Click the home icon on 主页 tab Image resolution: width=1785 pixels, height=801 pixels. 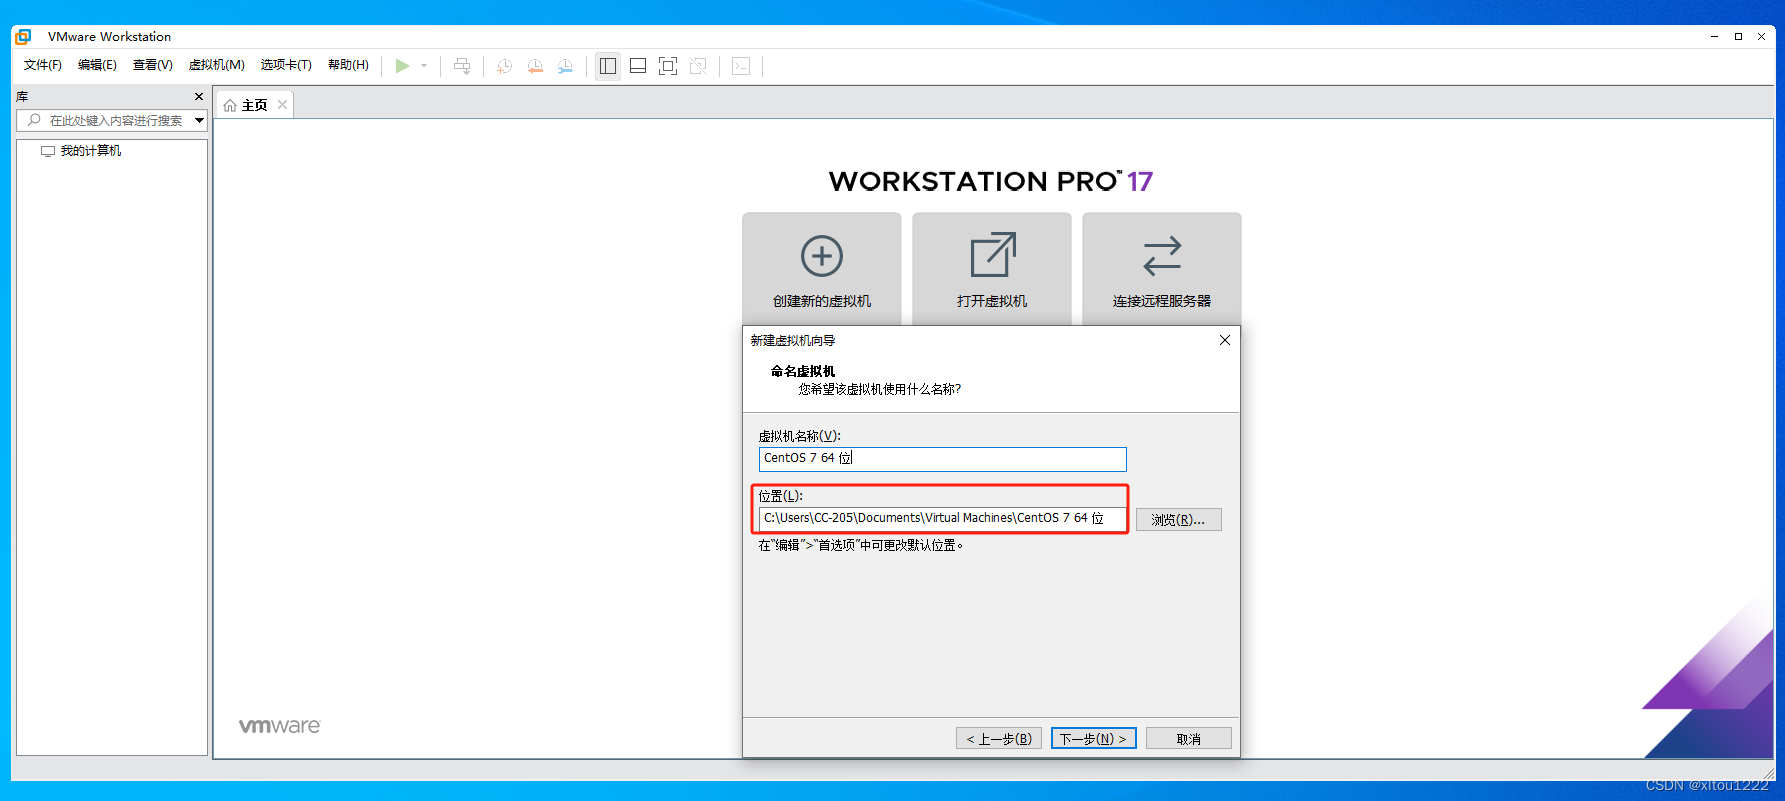(x=230, y=105)
